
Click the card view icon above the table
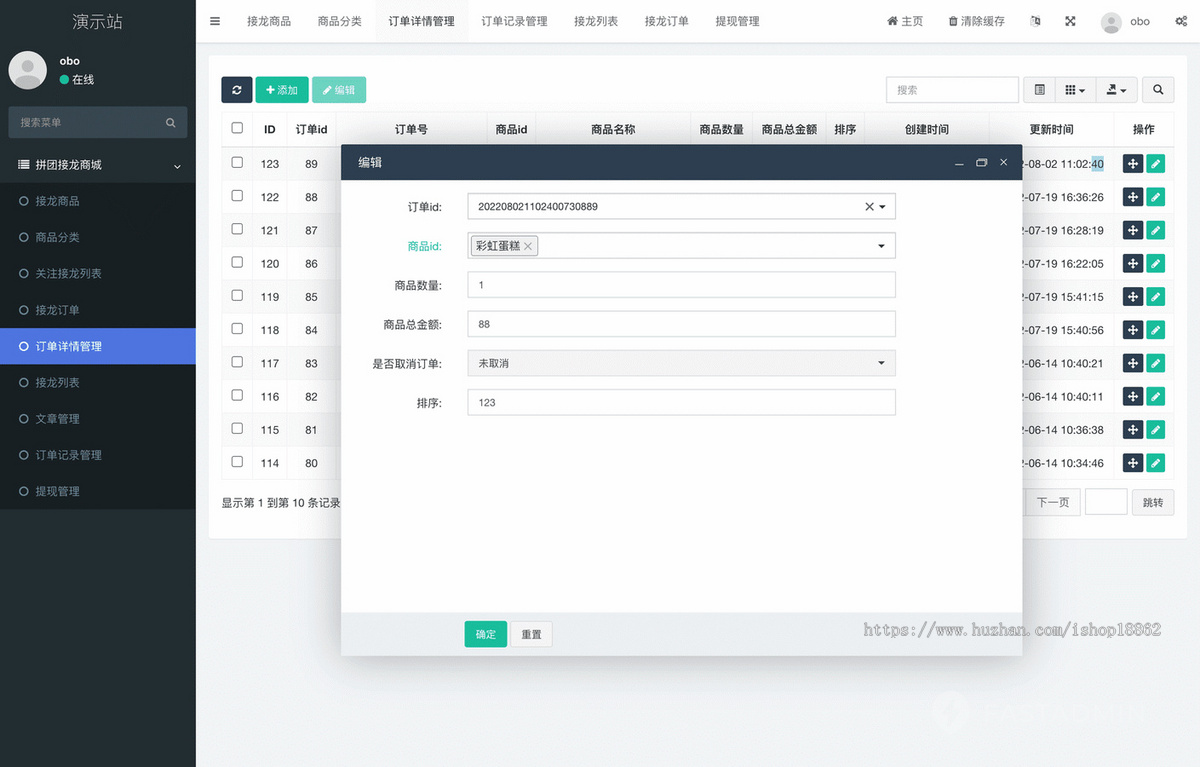point(1038,89)
